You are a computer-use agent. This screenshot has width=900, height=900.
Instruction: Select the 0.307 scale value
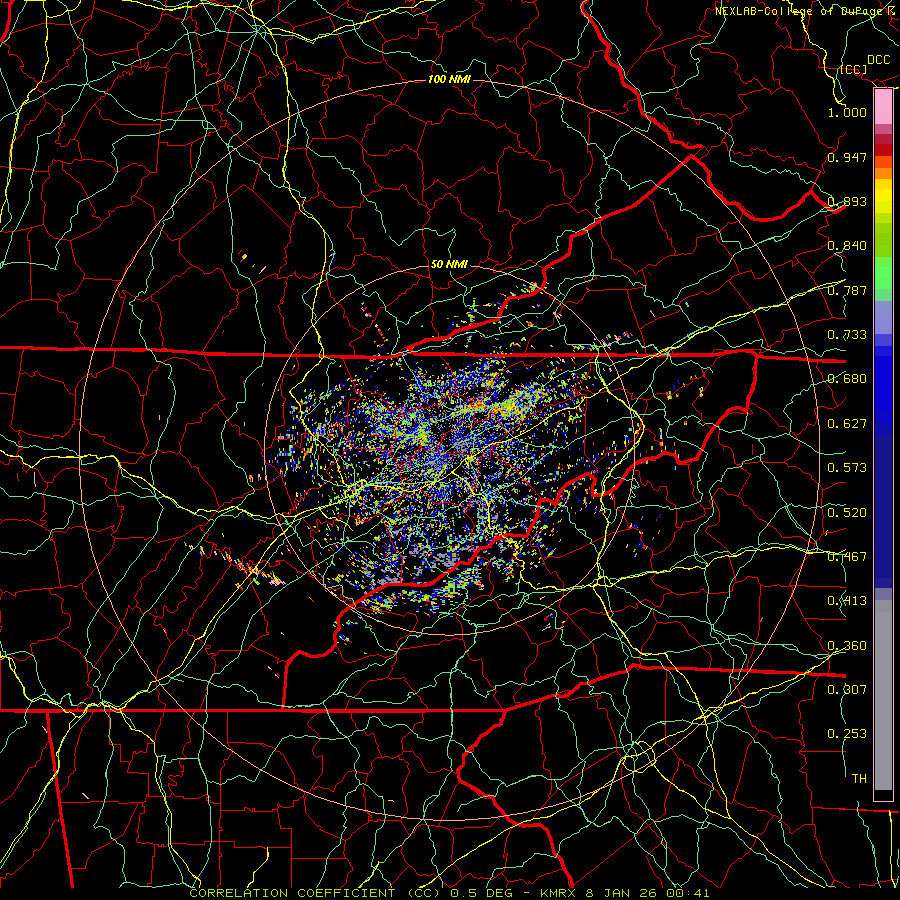coord(847,689)
